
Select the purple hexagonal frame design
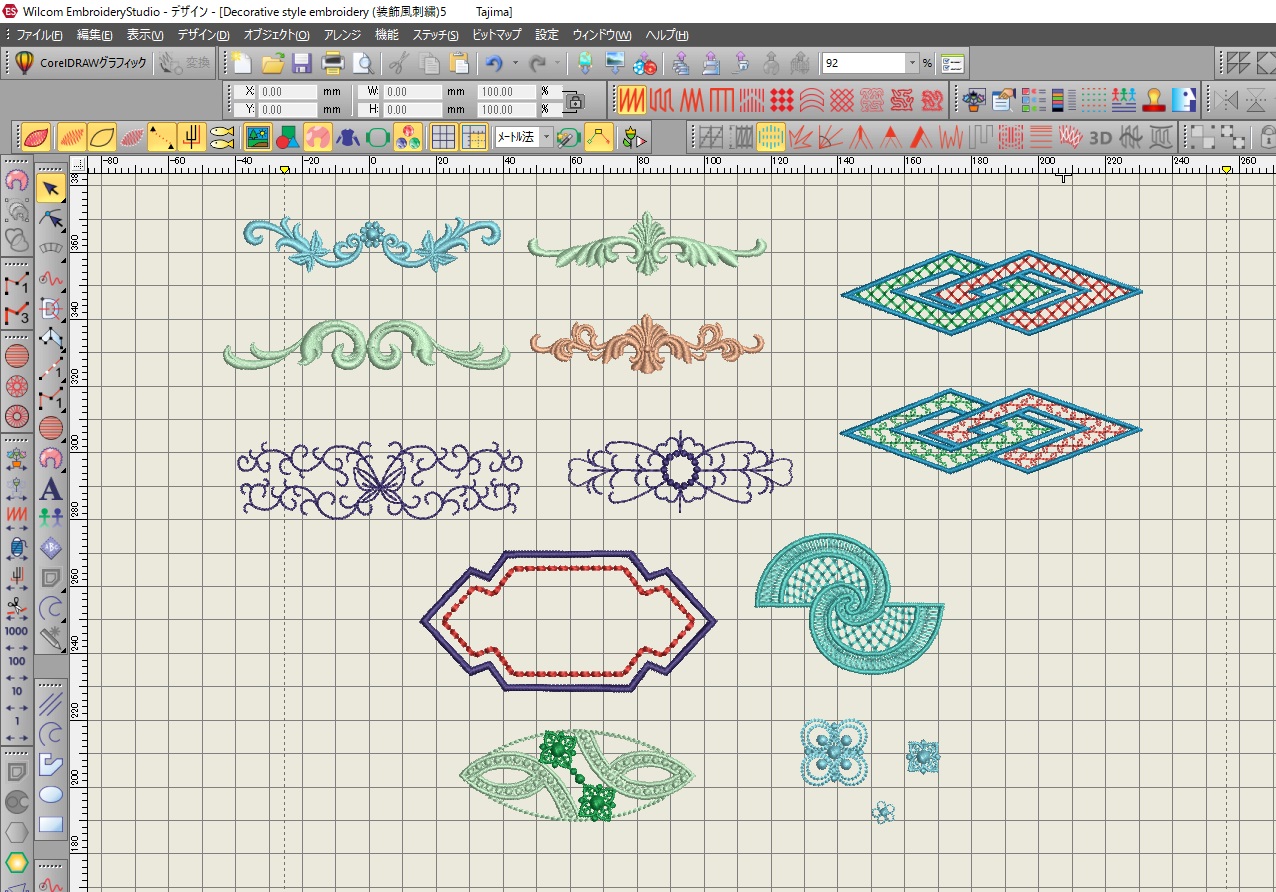pyautogui.click(x=568, y=621)
